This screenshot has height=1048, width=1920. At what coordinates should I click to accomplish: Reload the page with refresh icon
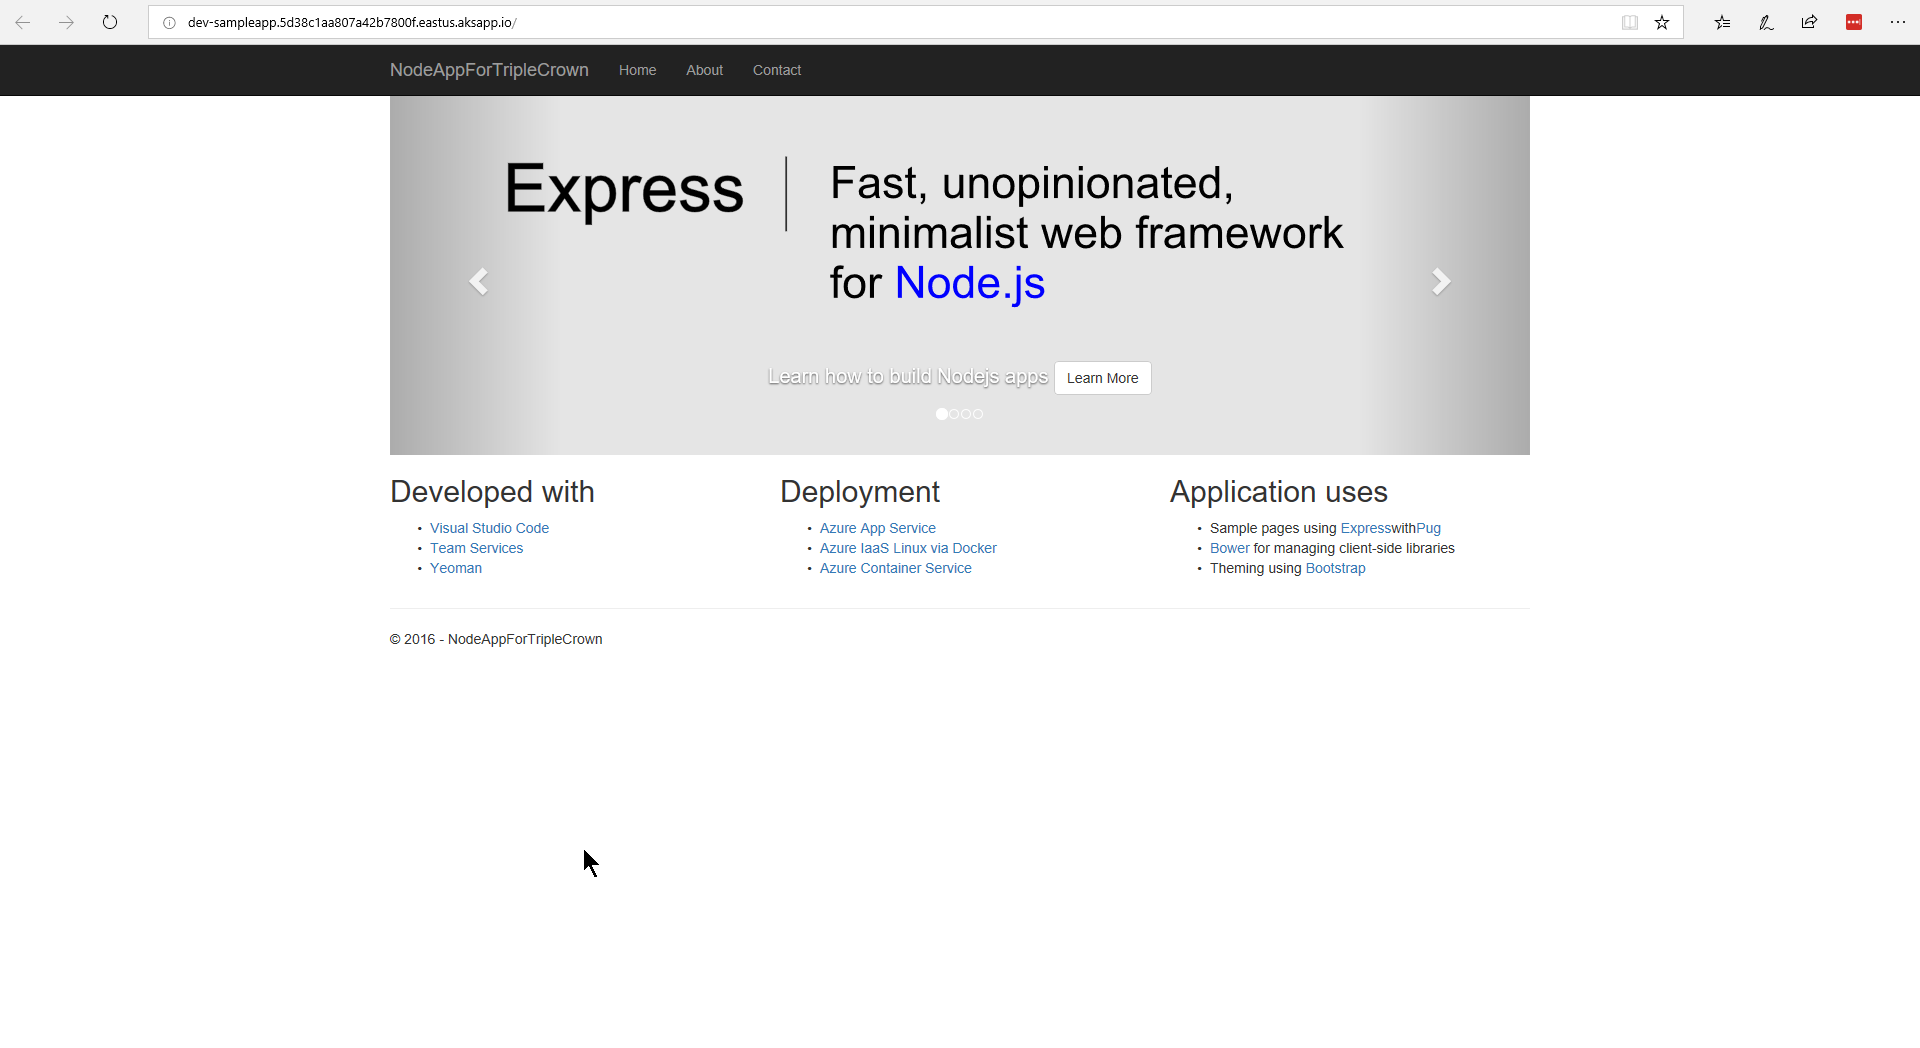point(110,22)
